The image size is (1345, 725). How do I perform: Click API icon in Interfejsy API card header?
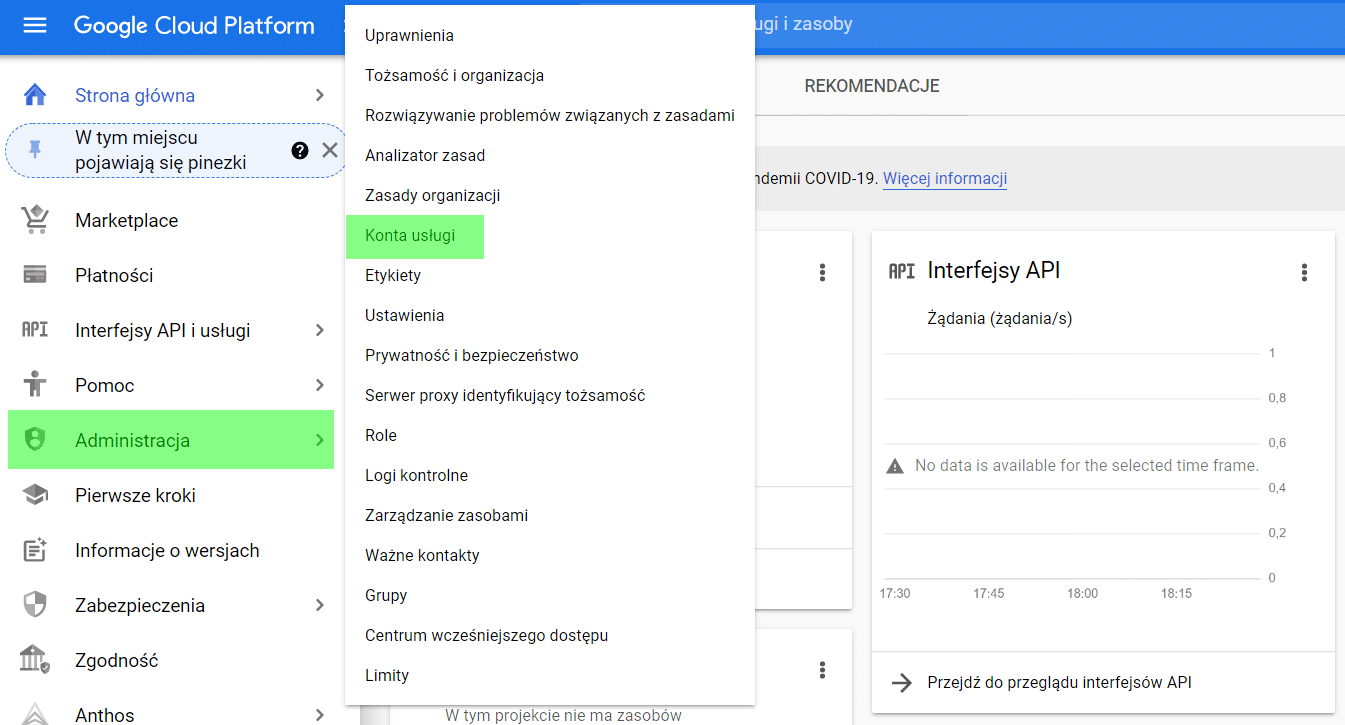pos(902,271)
